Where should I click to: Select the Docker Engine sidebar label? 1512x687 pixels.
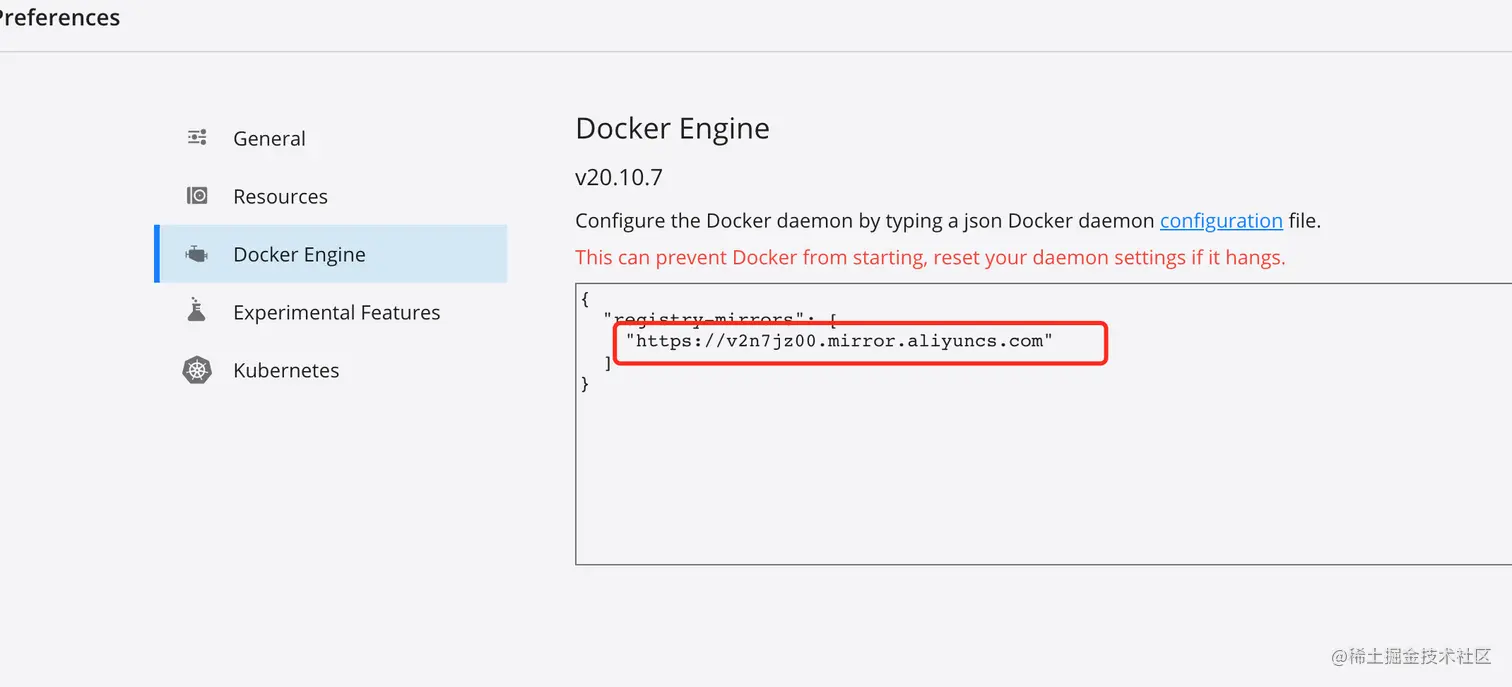point(299,255)
